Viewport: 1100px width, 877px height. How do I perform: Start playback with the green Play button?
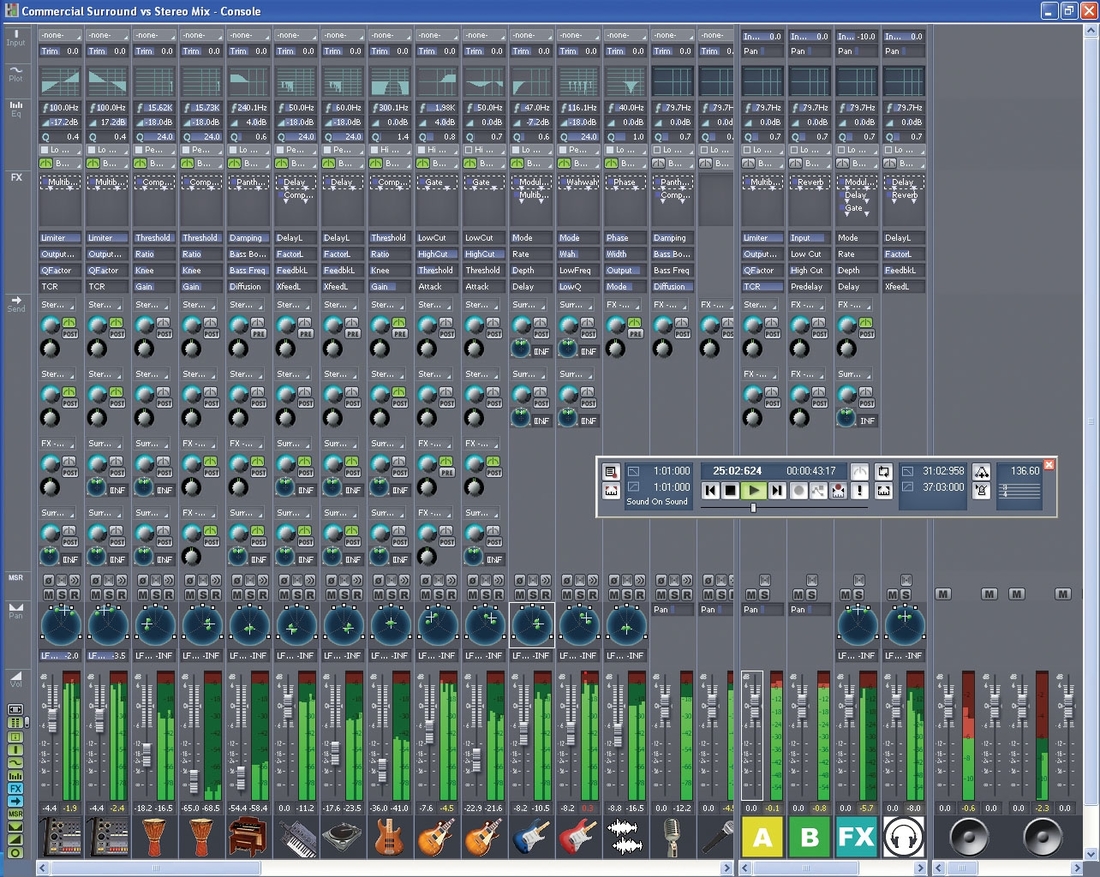(x=753, y=490)
